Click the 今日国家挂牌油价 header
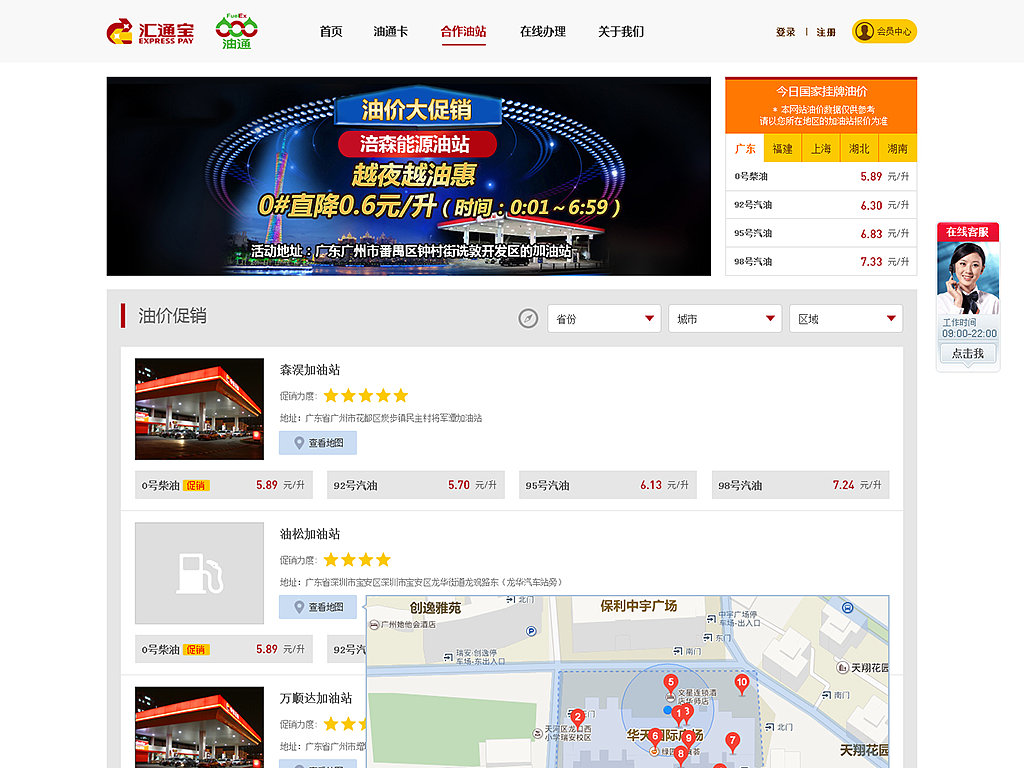Screen dimensions: 1024x768 821,91
